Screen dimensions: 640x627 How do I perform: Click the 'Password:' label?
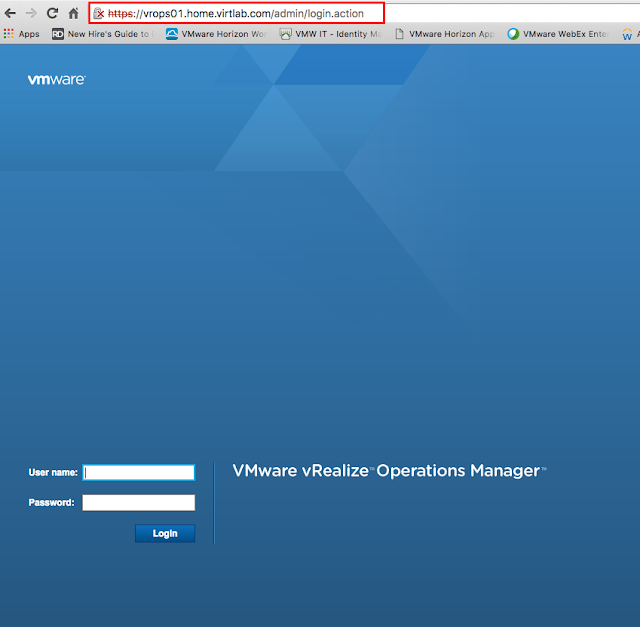(51, 502)
